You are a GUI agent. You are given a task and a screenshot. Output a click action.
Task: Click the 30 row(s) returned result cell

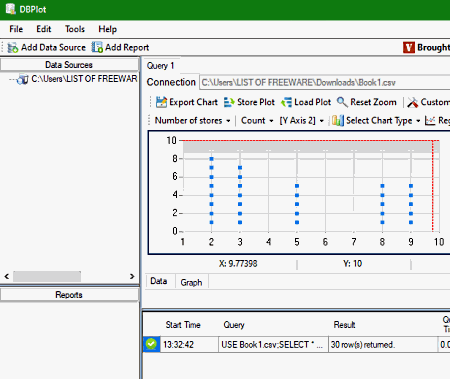coord(383,344)
